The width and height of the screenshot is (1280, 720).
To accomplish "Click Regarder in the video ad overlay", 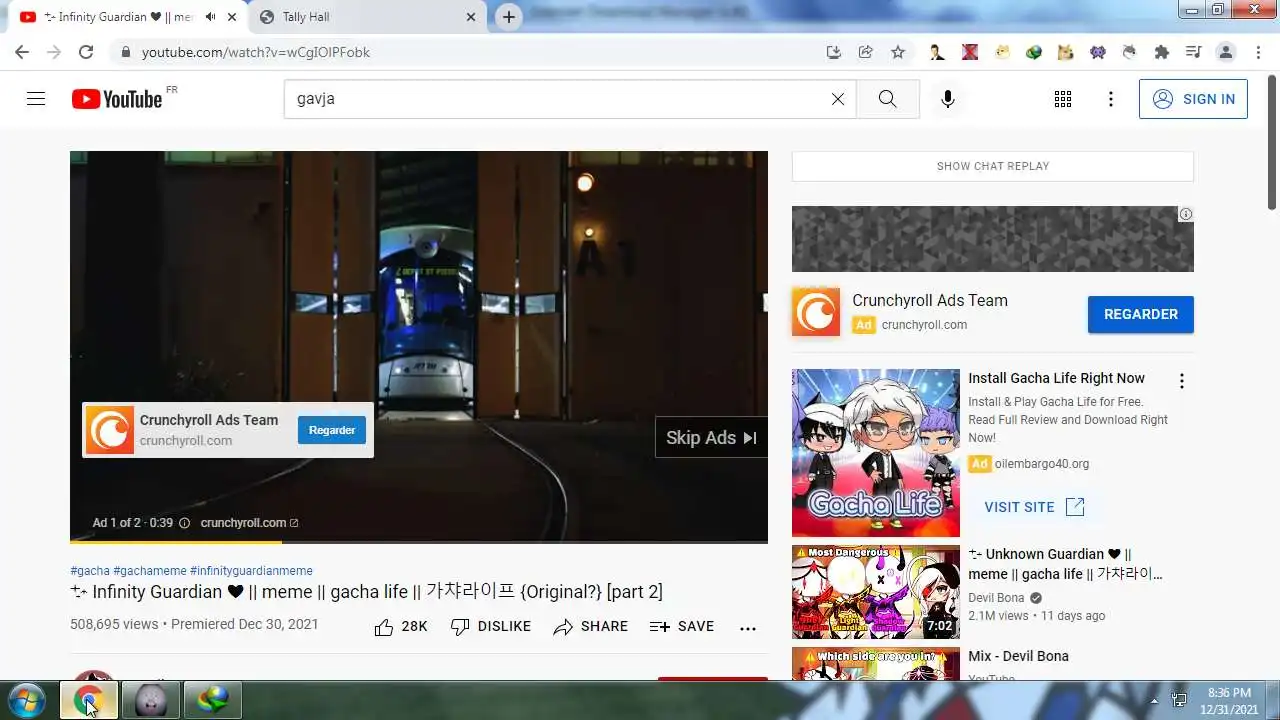I will (332, 430).
